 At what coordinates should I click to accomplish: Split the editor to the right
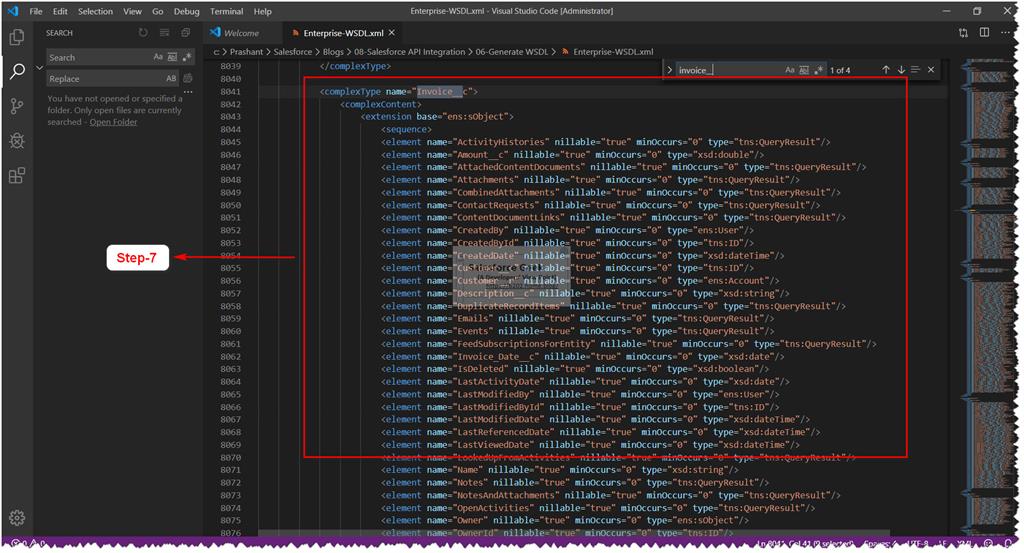click(x=984, y=33)
